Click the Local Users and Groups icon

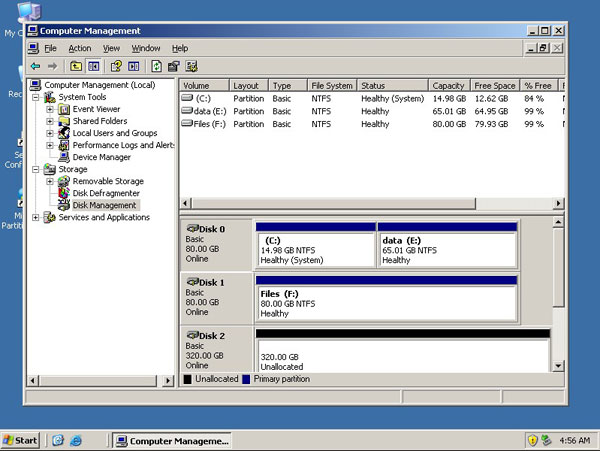coord(64,133)
